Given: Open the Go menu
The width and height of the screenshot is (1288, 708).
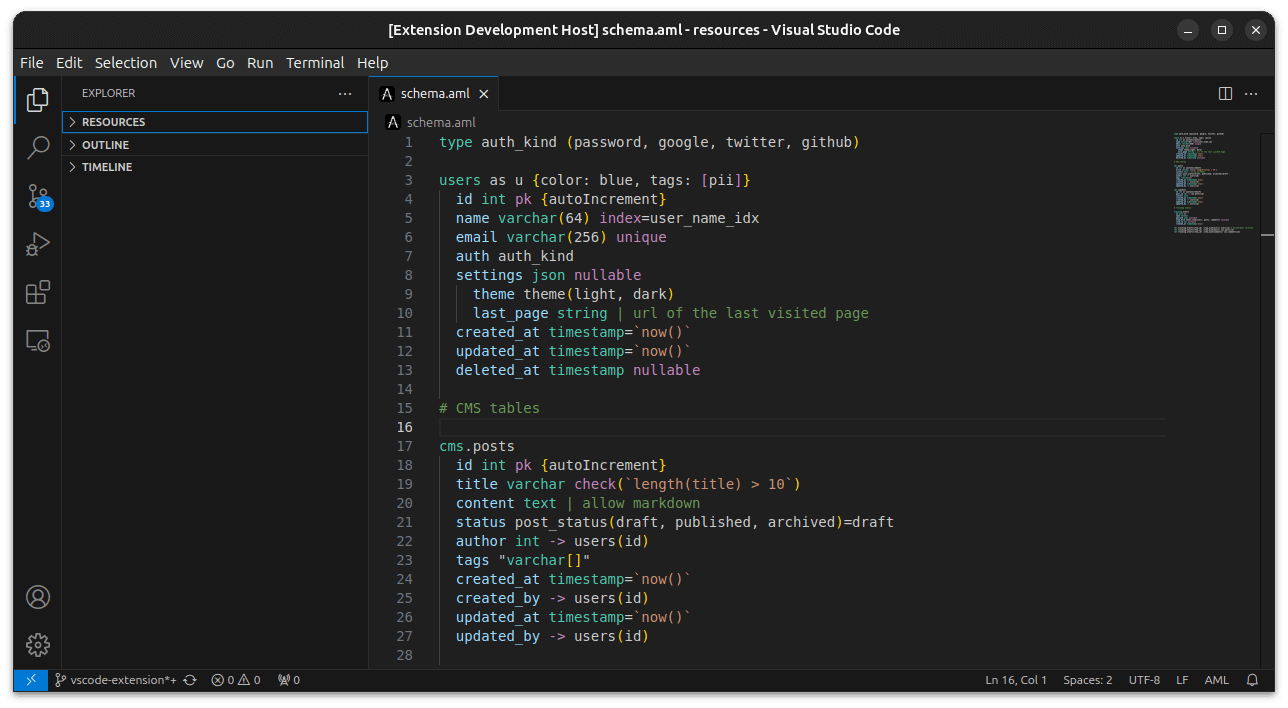Looking at the screenshot, I should coord(226,62).
